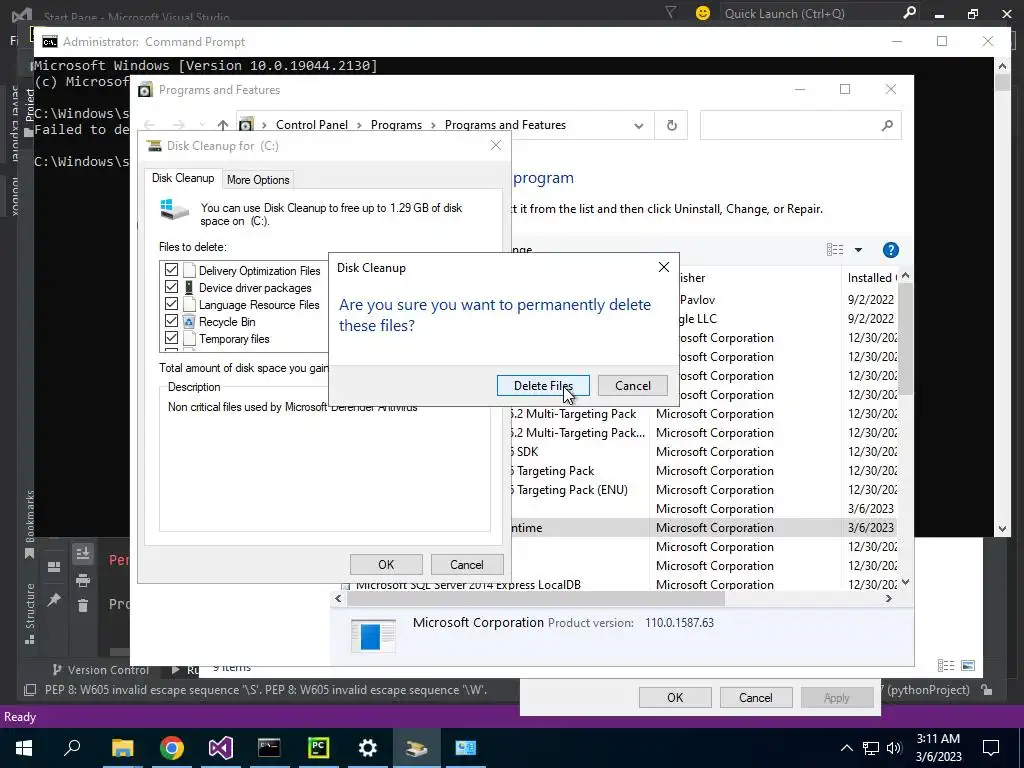Open Programs and Features help icon
The height and width of the screenshot is (768, 1024).
[890, 249]
